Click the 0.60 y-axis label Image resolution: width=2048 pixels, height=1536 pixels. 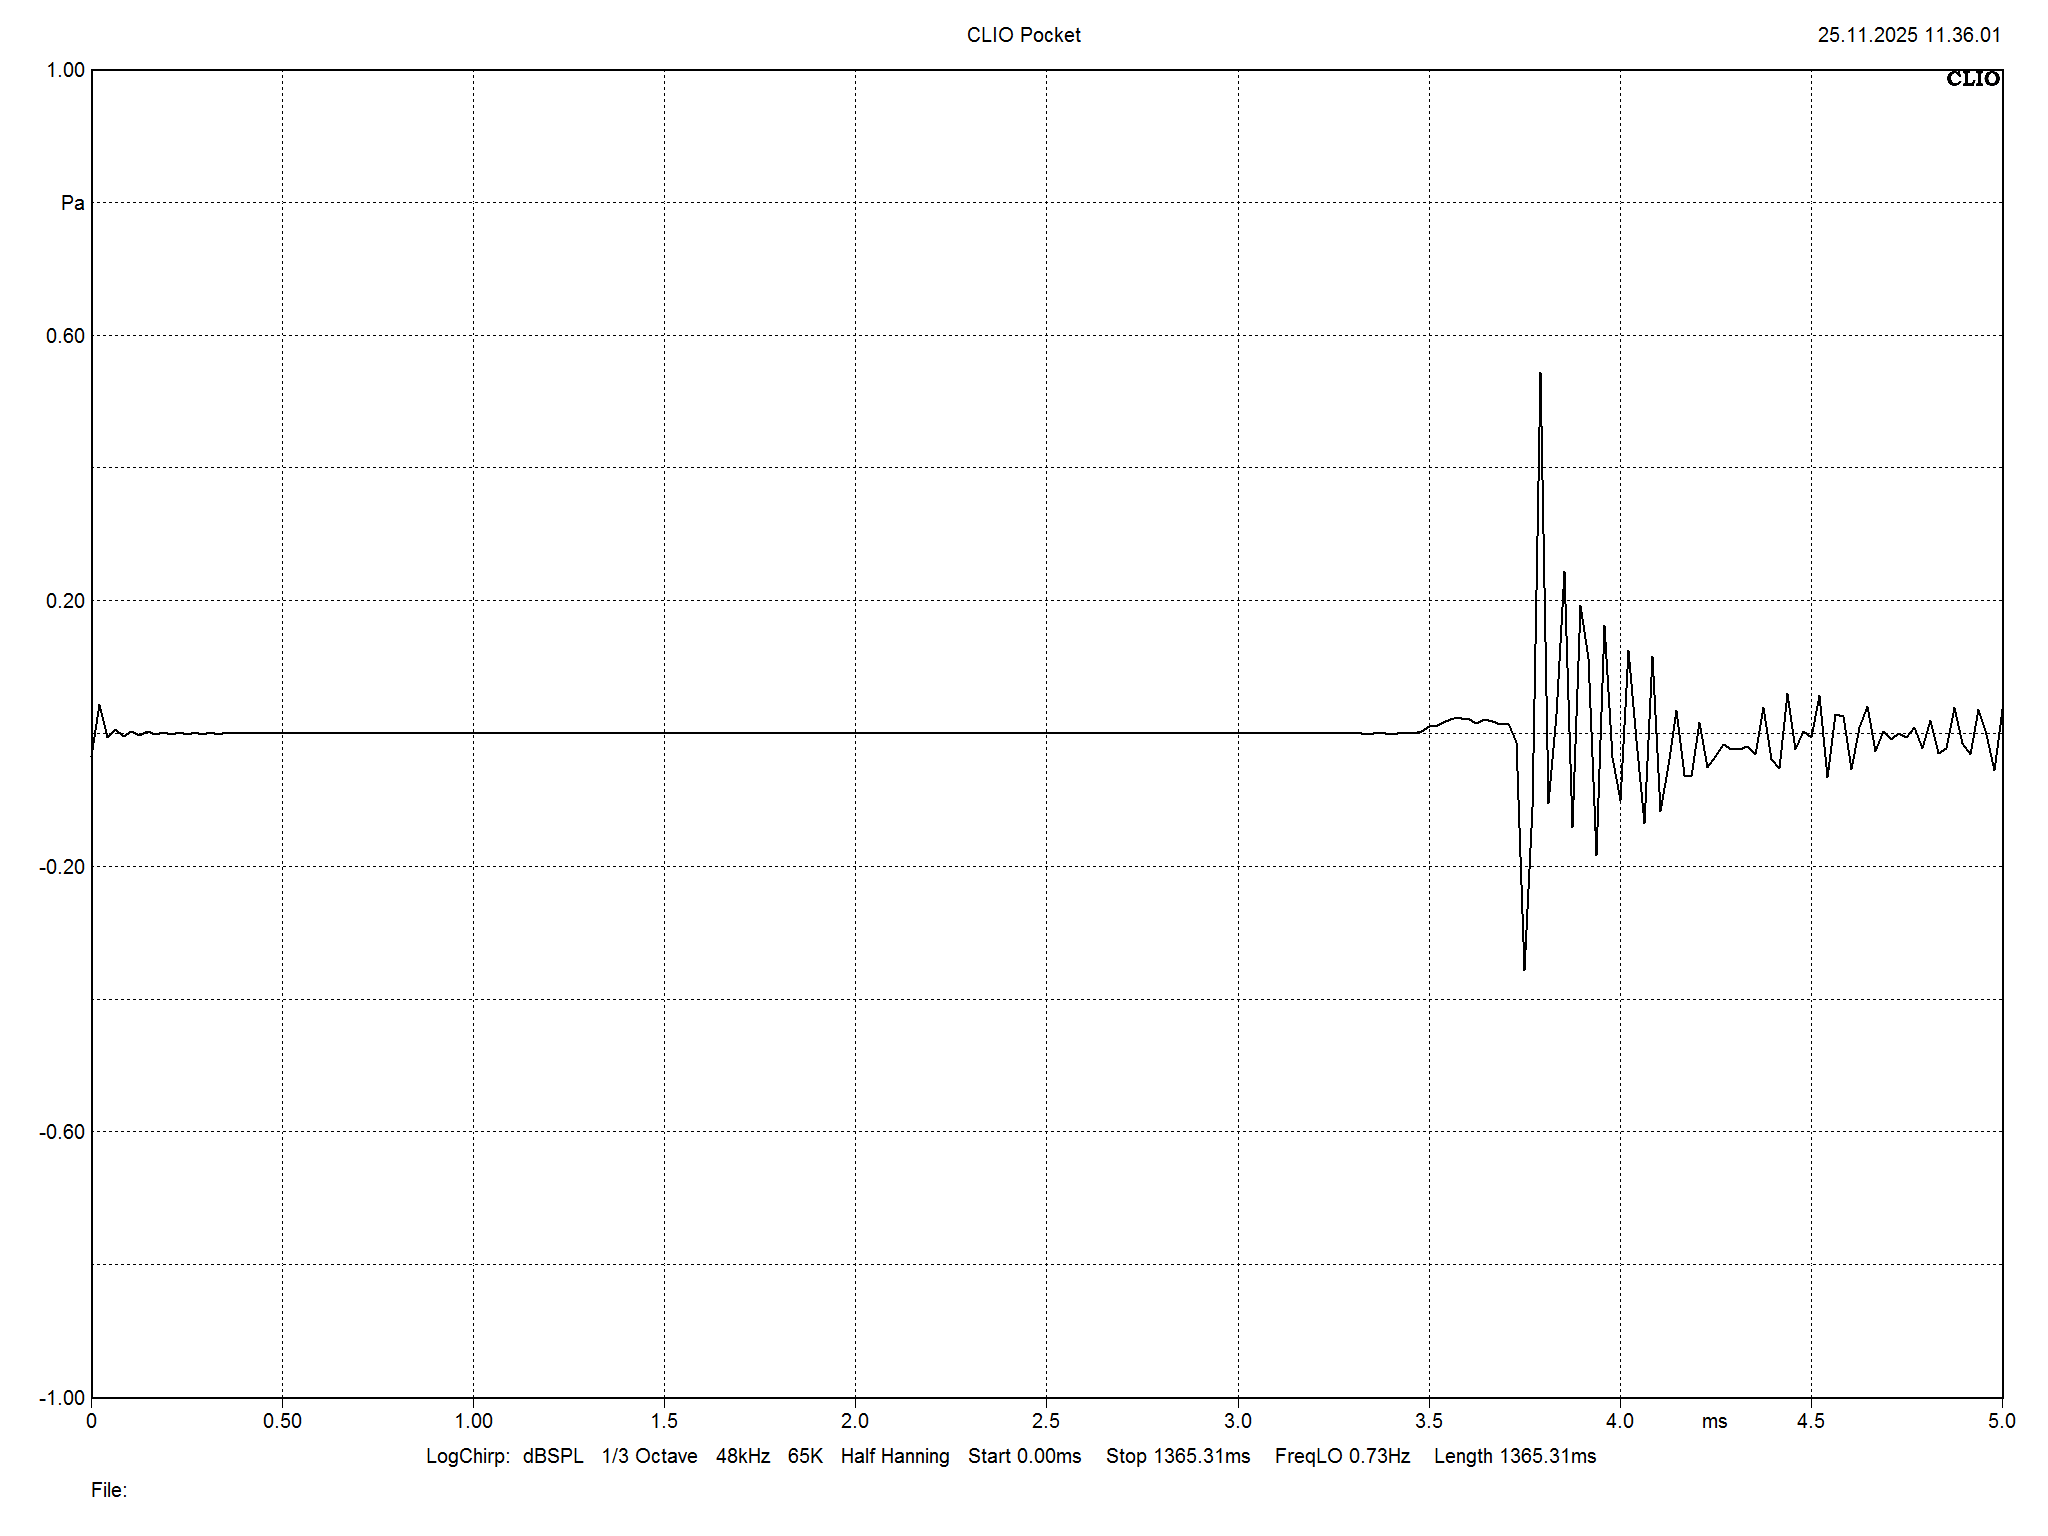click(x=66, y=336)
